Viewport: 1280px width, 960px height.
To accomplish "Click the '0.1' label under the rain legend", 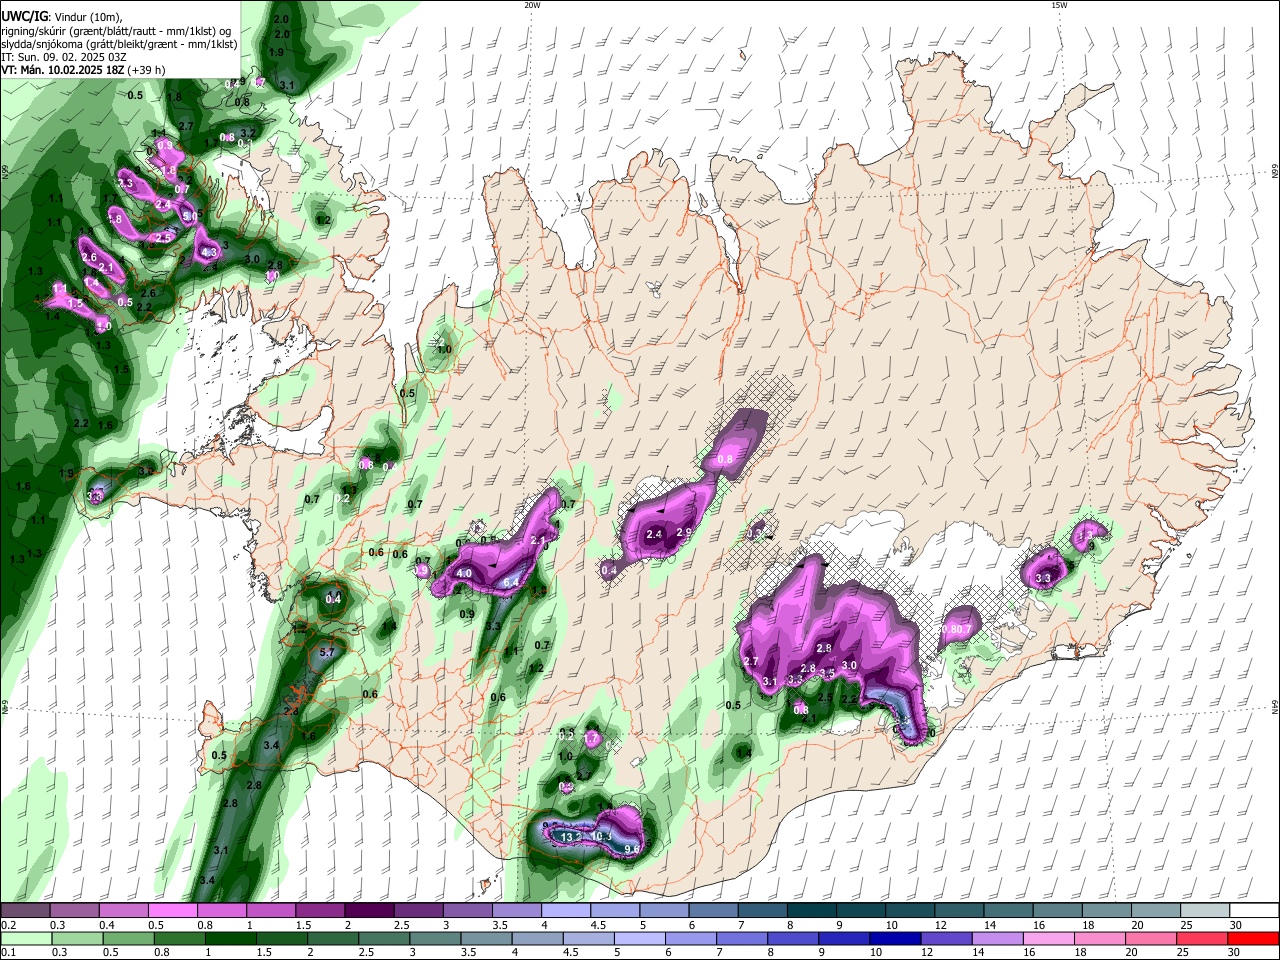I will click(x=8, y=953).
